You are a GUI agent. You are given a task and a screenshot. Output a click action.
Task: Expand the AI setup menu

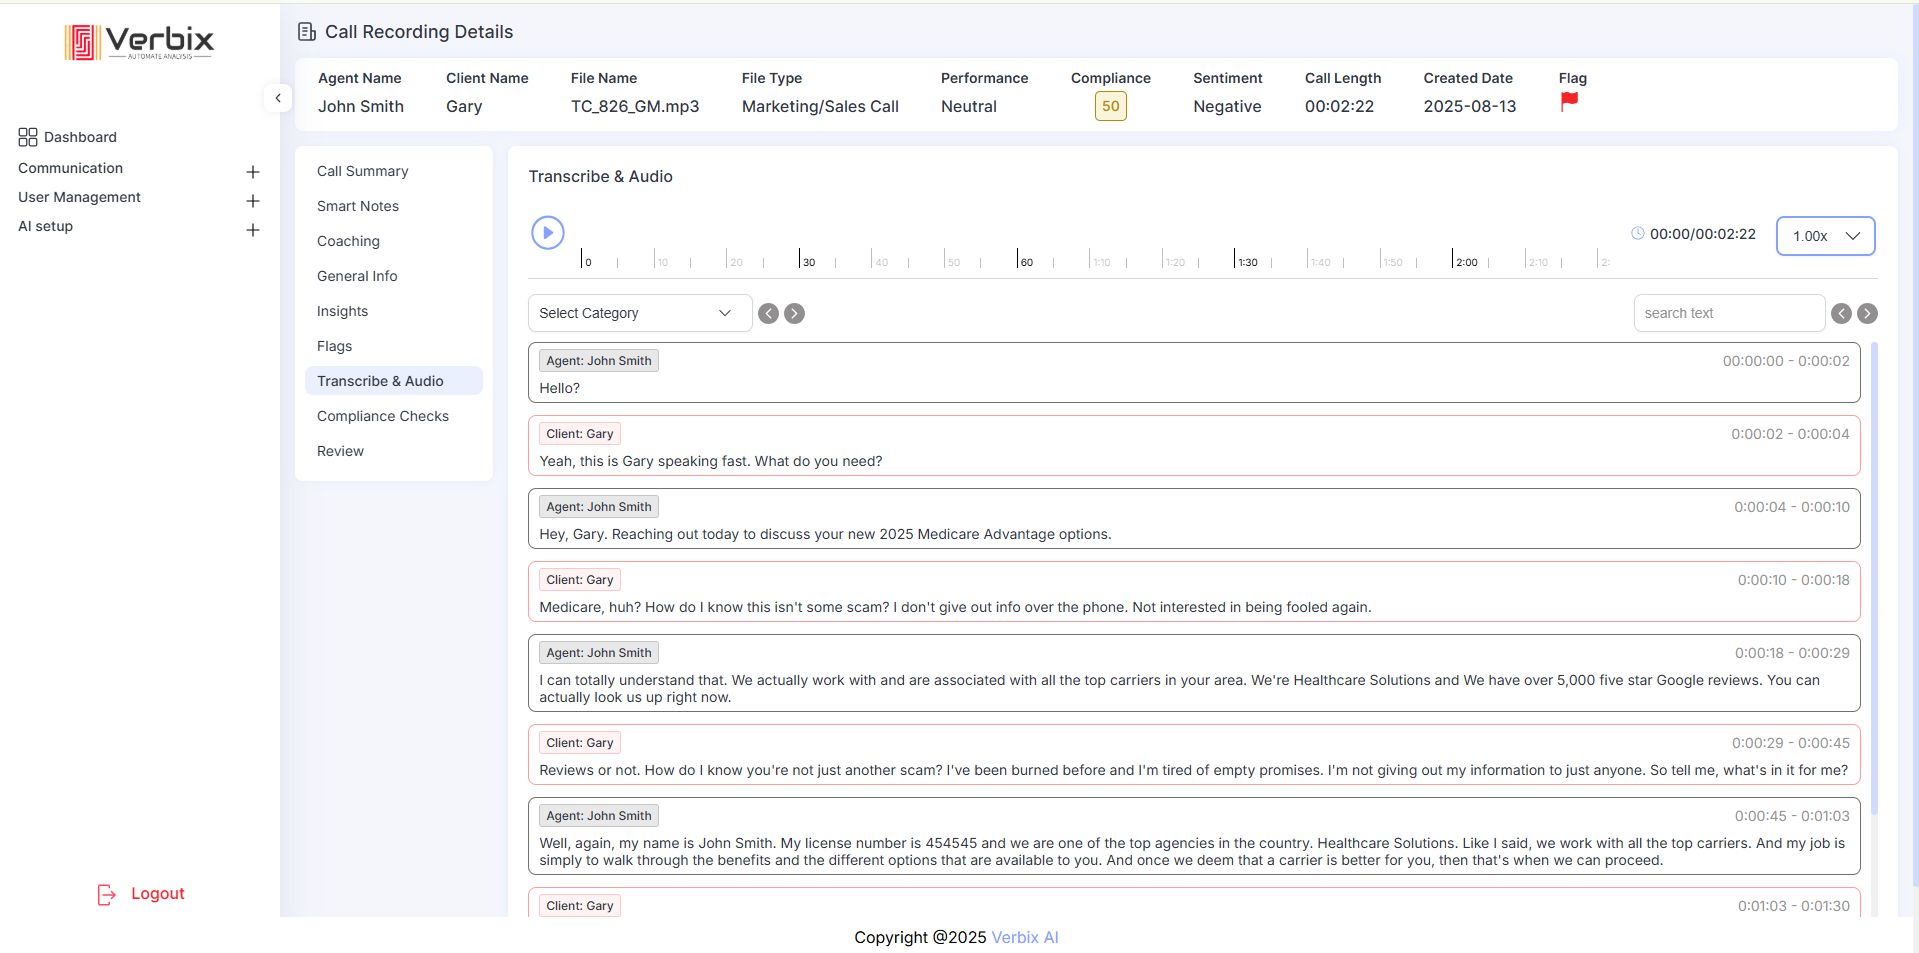click(x=253, y=230)
